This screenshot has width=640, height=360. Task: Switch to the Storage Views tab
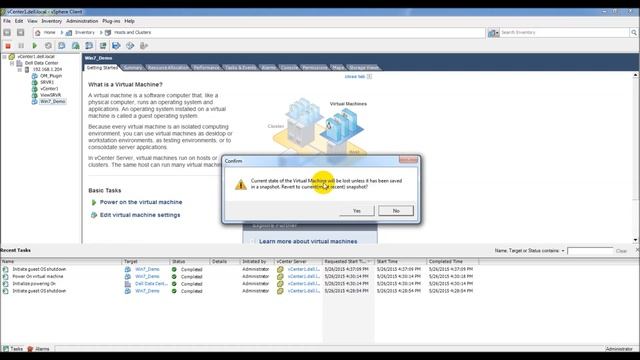363,68
